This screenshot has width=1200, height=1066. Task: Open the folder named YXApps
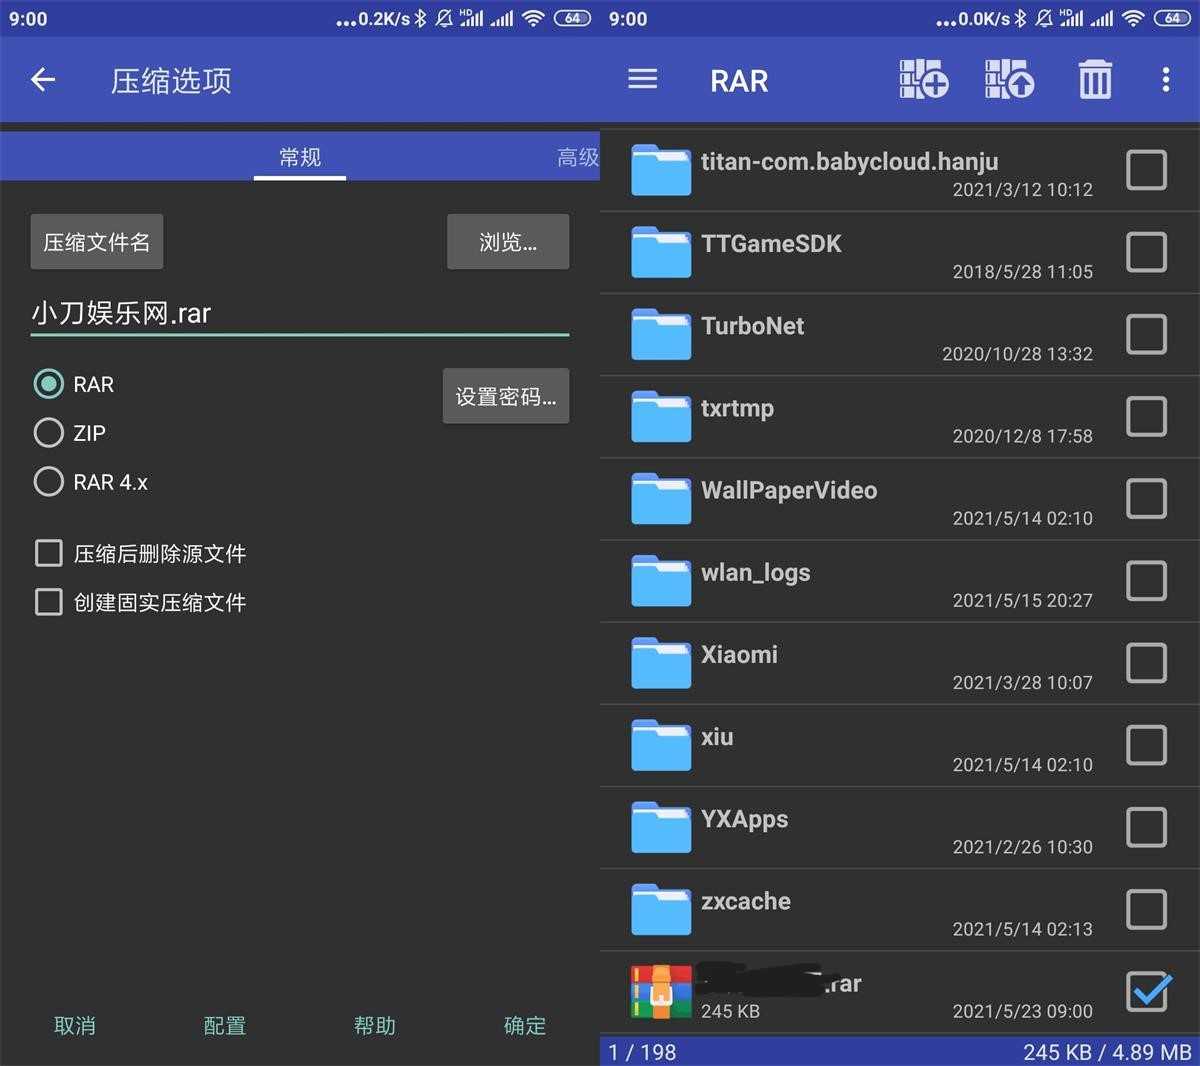coord(745,819)
